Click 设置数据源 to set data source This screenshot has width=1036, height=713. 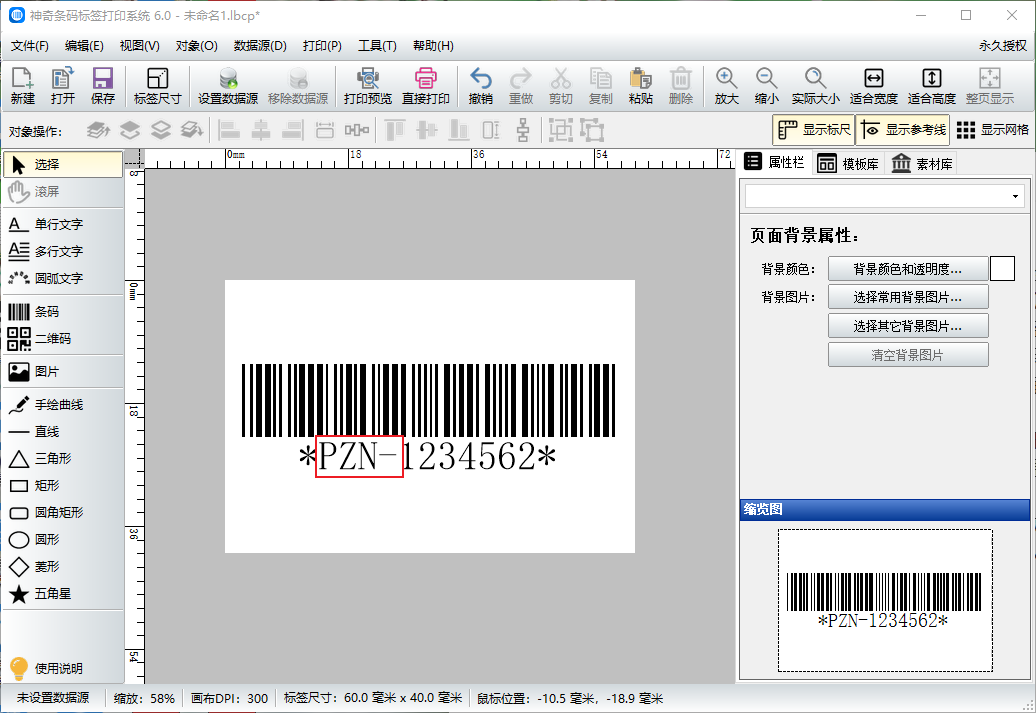coord(228,86)
